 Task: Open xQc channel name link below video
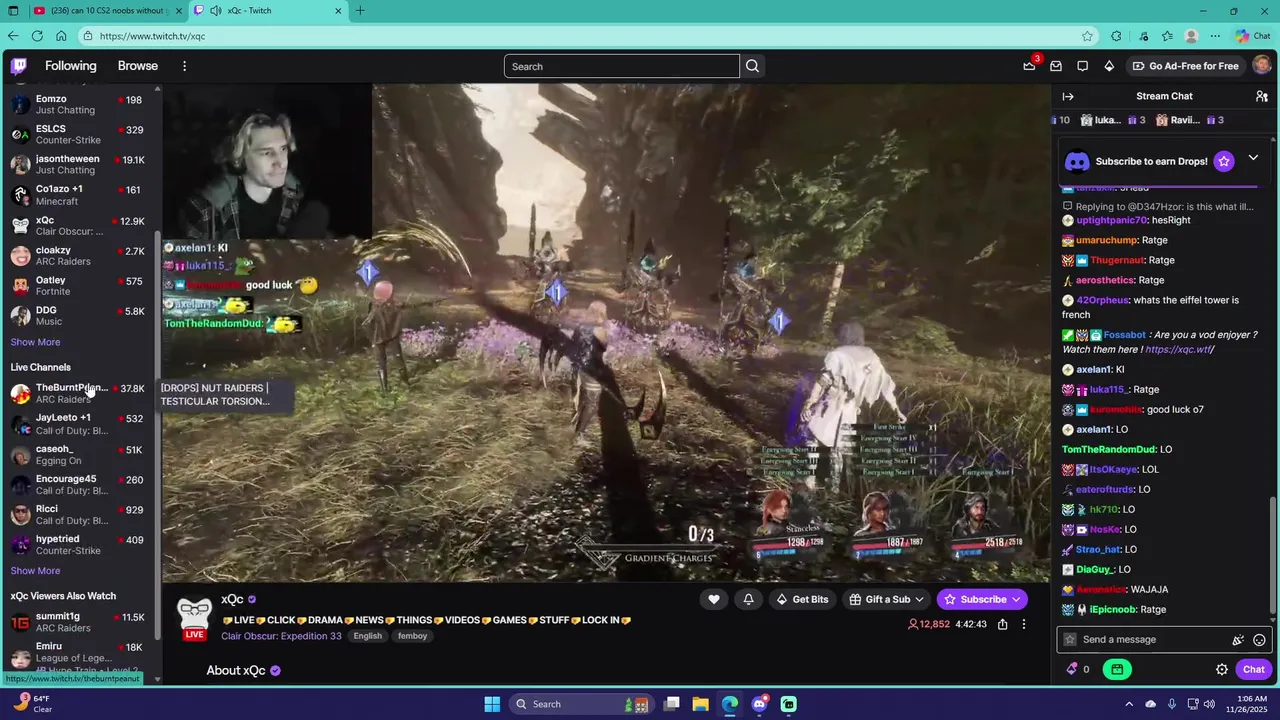click(232, 599)
